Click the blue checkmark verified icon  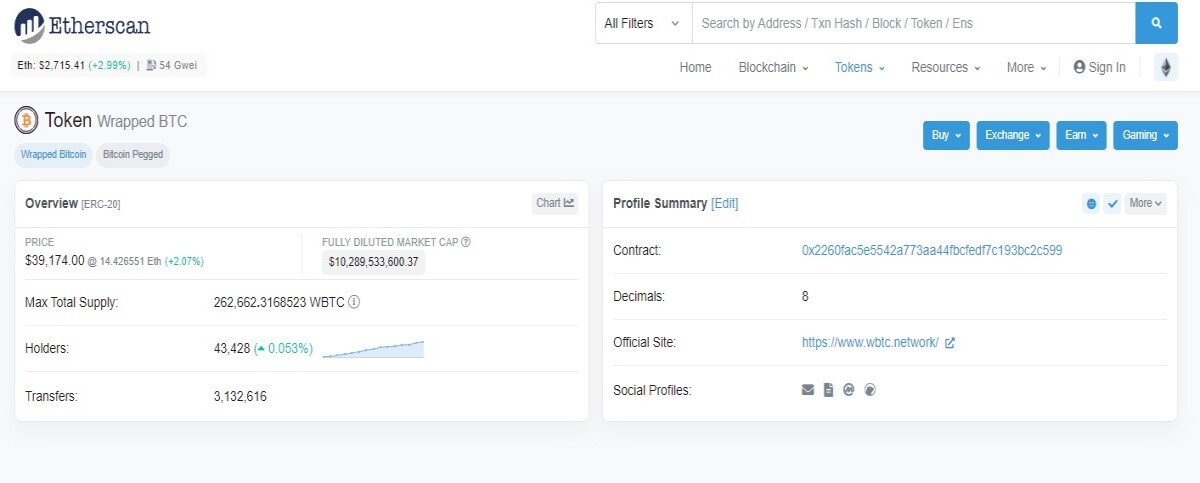tap(1112, 203)
